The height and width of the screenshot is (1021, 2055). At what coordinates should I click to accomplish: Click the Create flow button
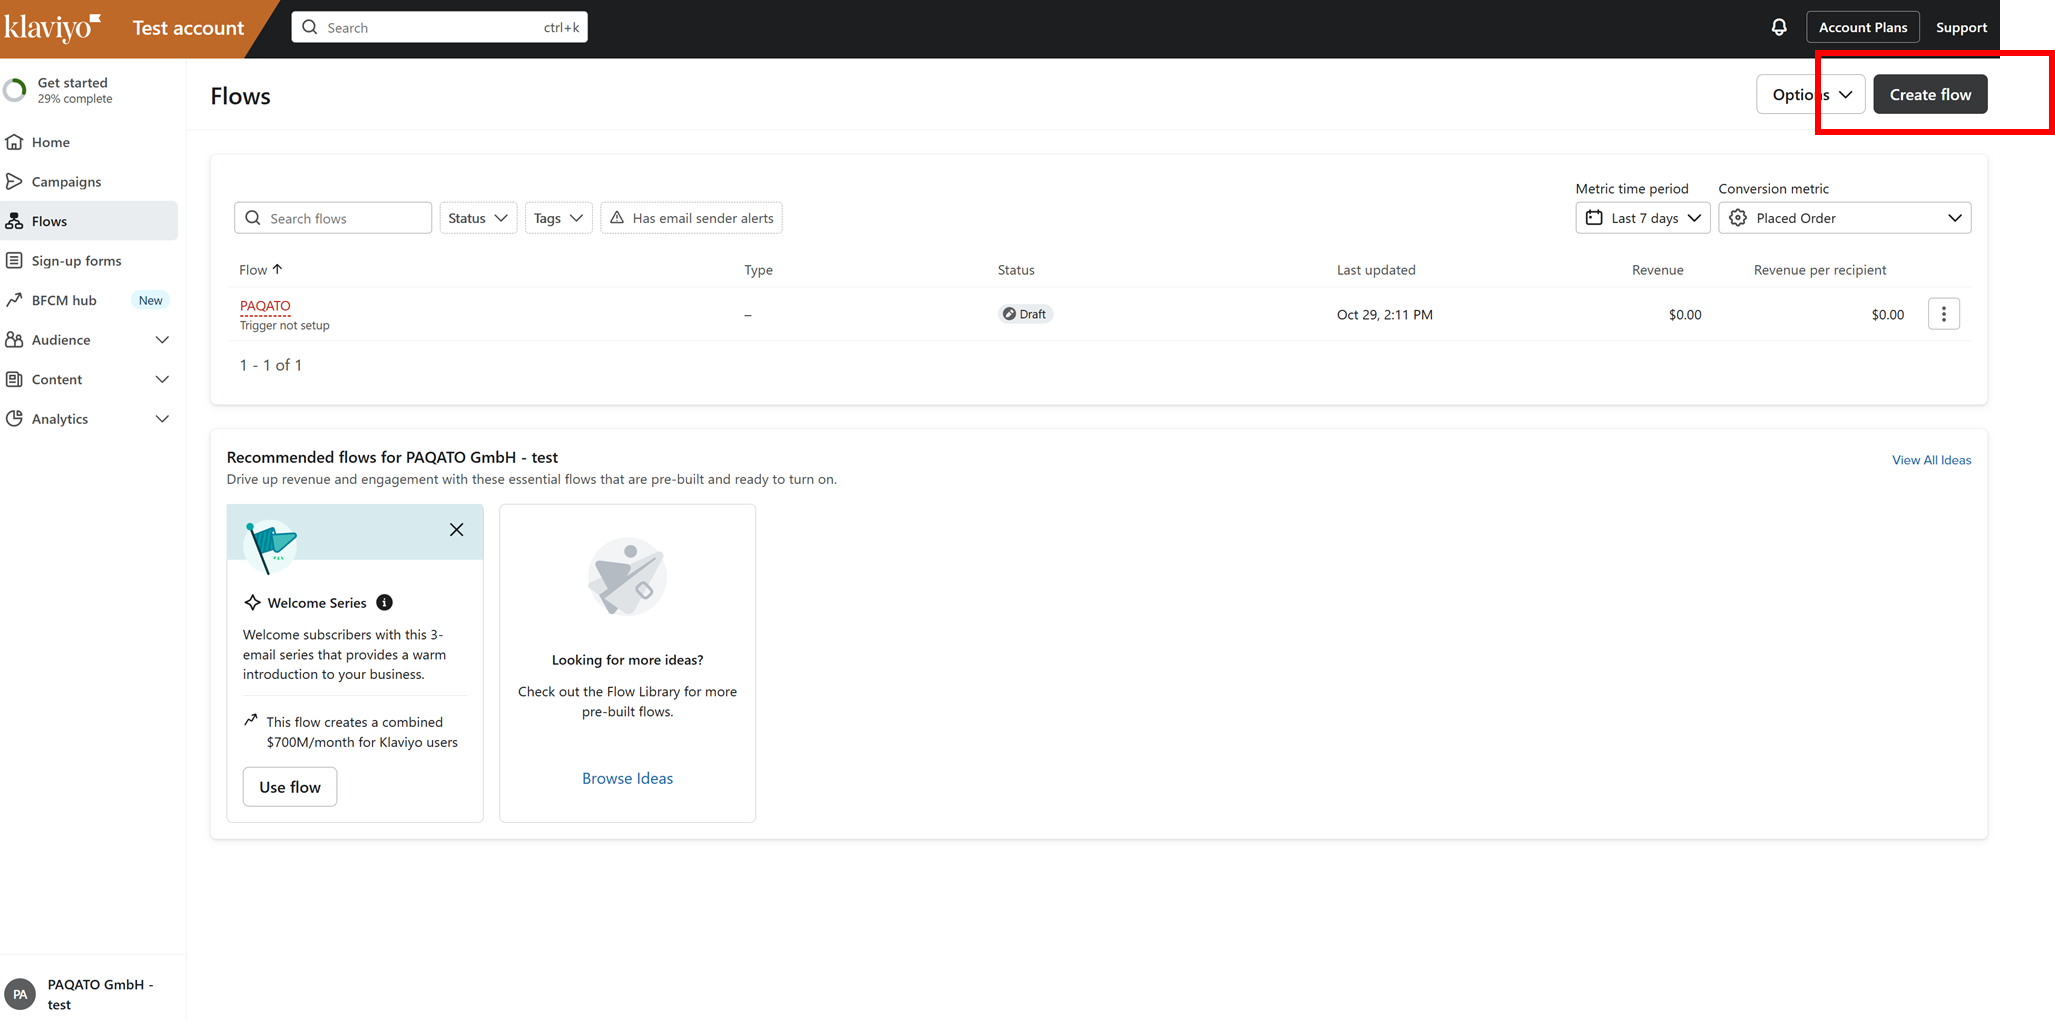[x=1929, y=94]
